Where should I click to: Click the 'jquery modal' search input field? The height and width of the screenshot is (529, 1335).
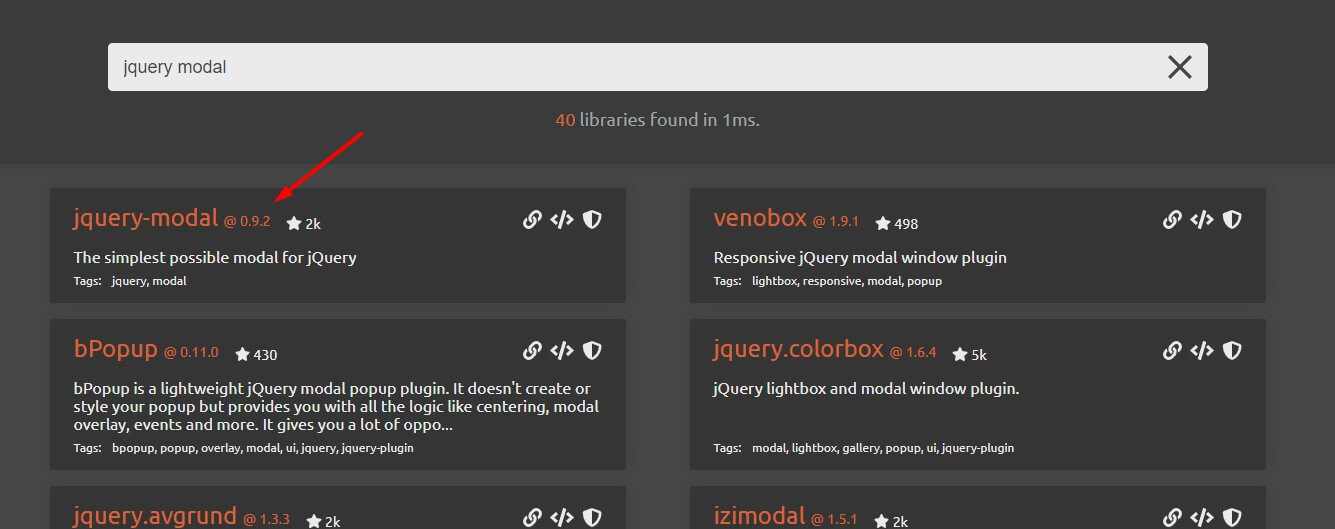click(658, 67)
